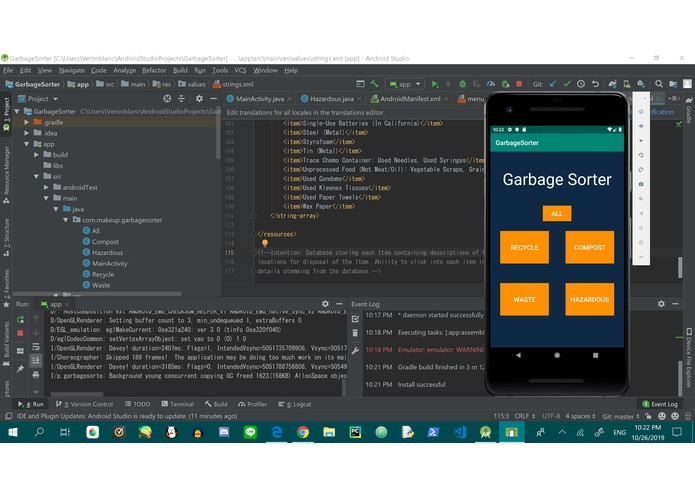Screen dimensions: 695x494
Task: Open the Analyze menu
Action: click(x=125, y=70)
